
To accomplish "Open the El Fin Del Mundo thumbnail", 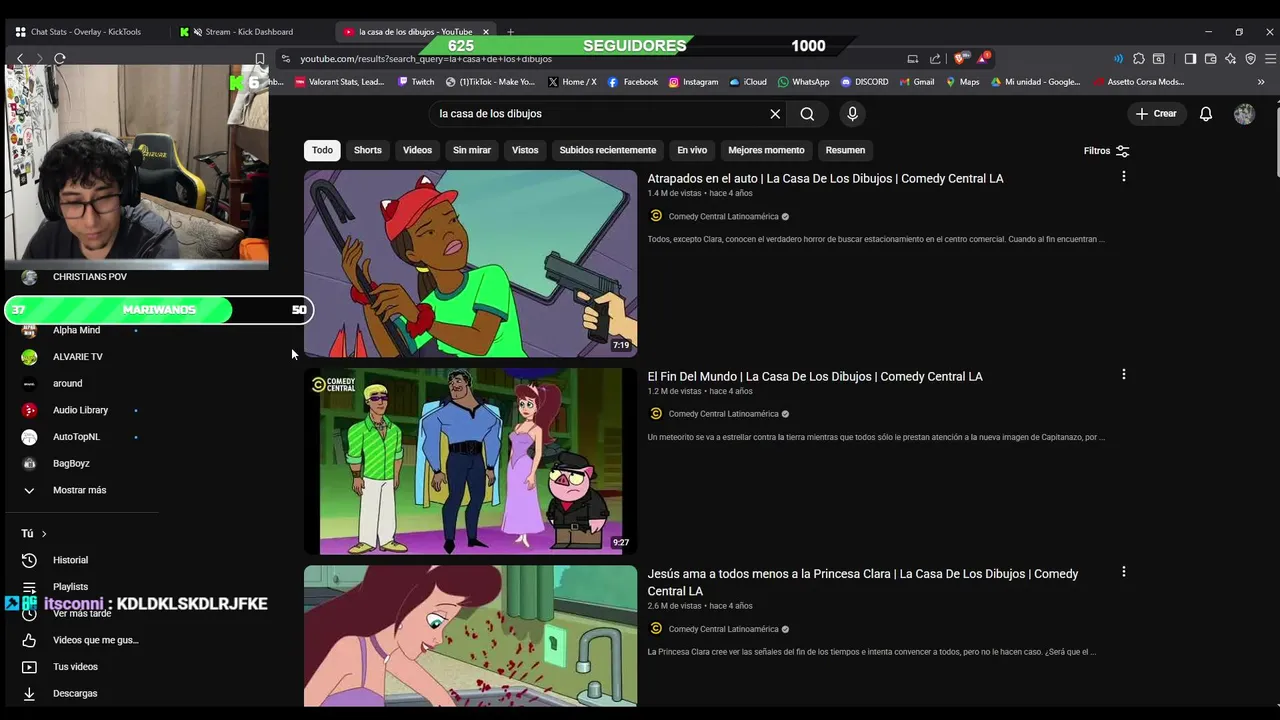I will (470, 461).
